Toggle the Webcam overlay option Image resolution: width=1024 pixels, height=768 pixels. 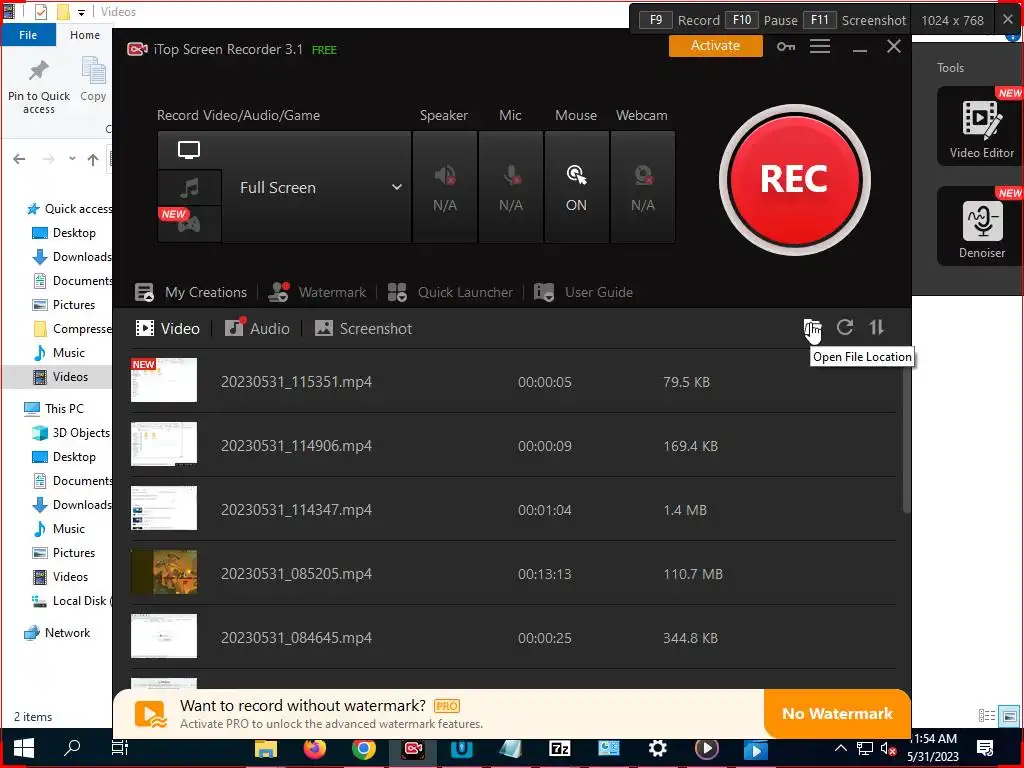(643, 187)
